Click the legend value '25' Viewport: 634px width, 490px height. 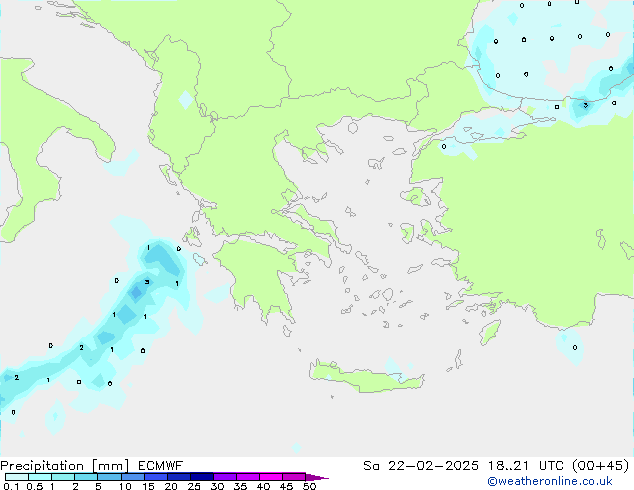(194, 486)
